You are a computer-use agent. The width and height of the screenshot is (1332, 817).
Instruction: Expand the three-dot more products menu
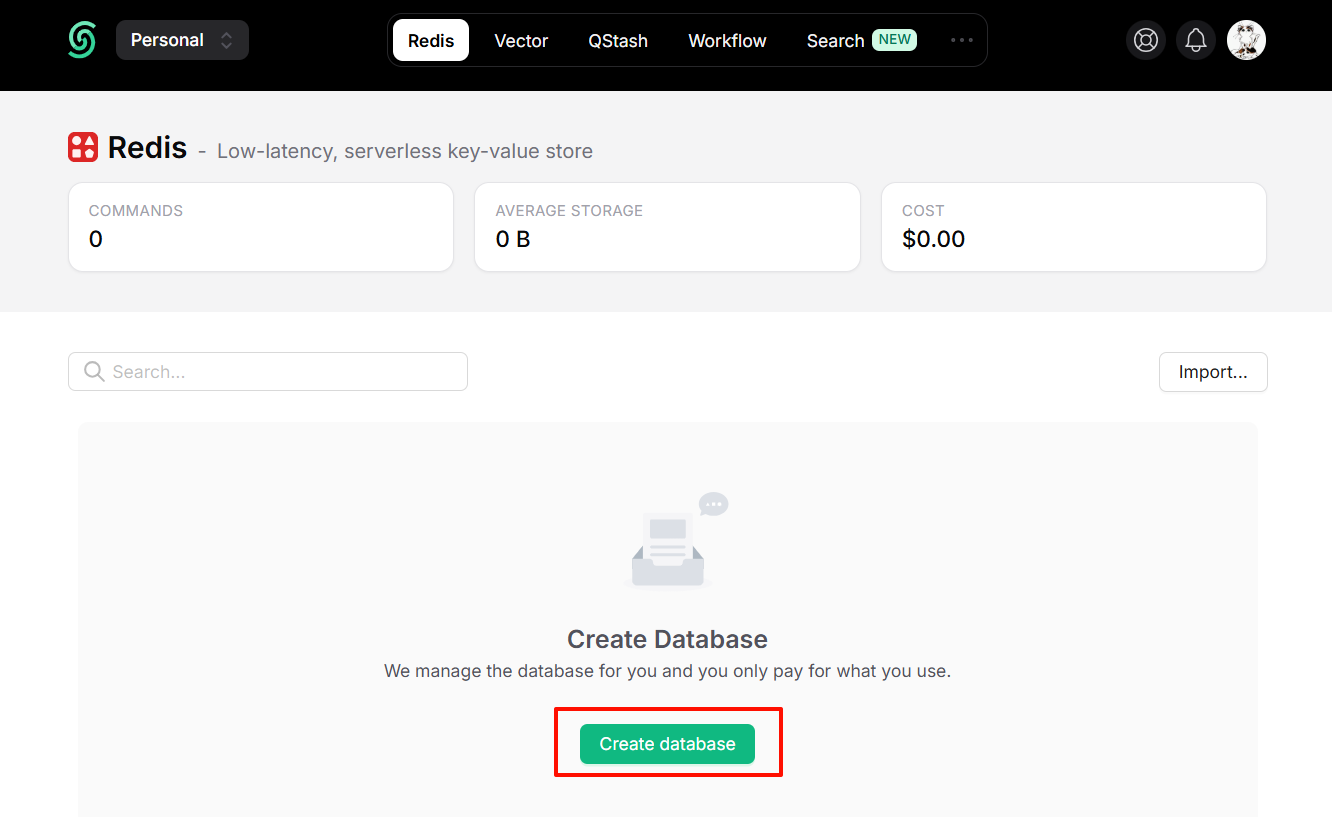(x=962, y=40)
